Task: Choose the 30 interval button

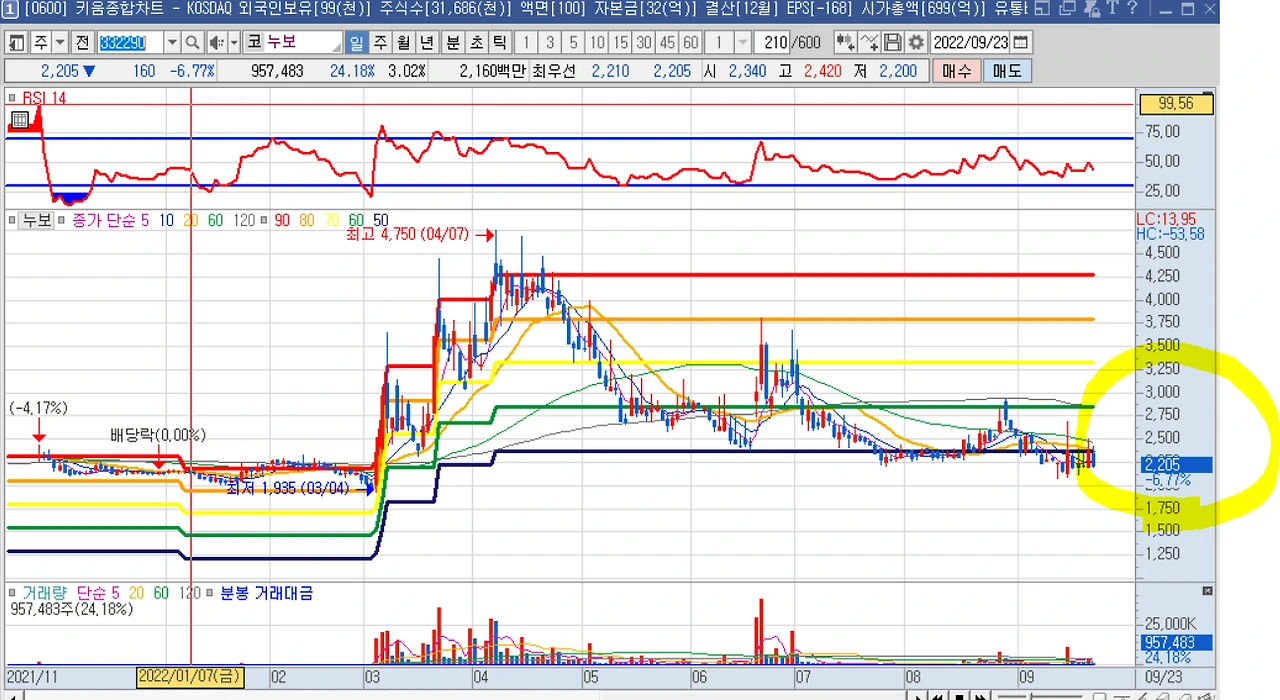Action: (644, 43)
